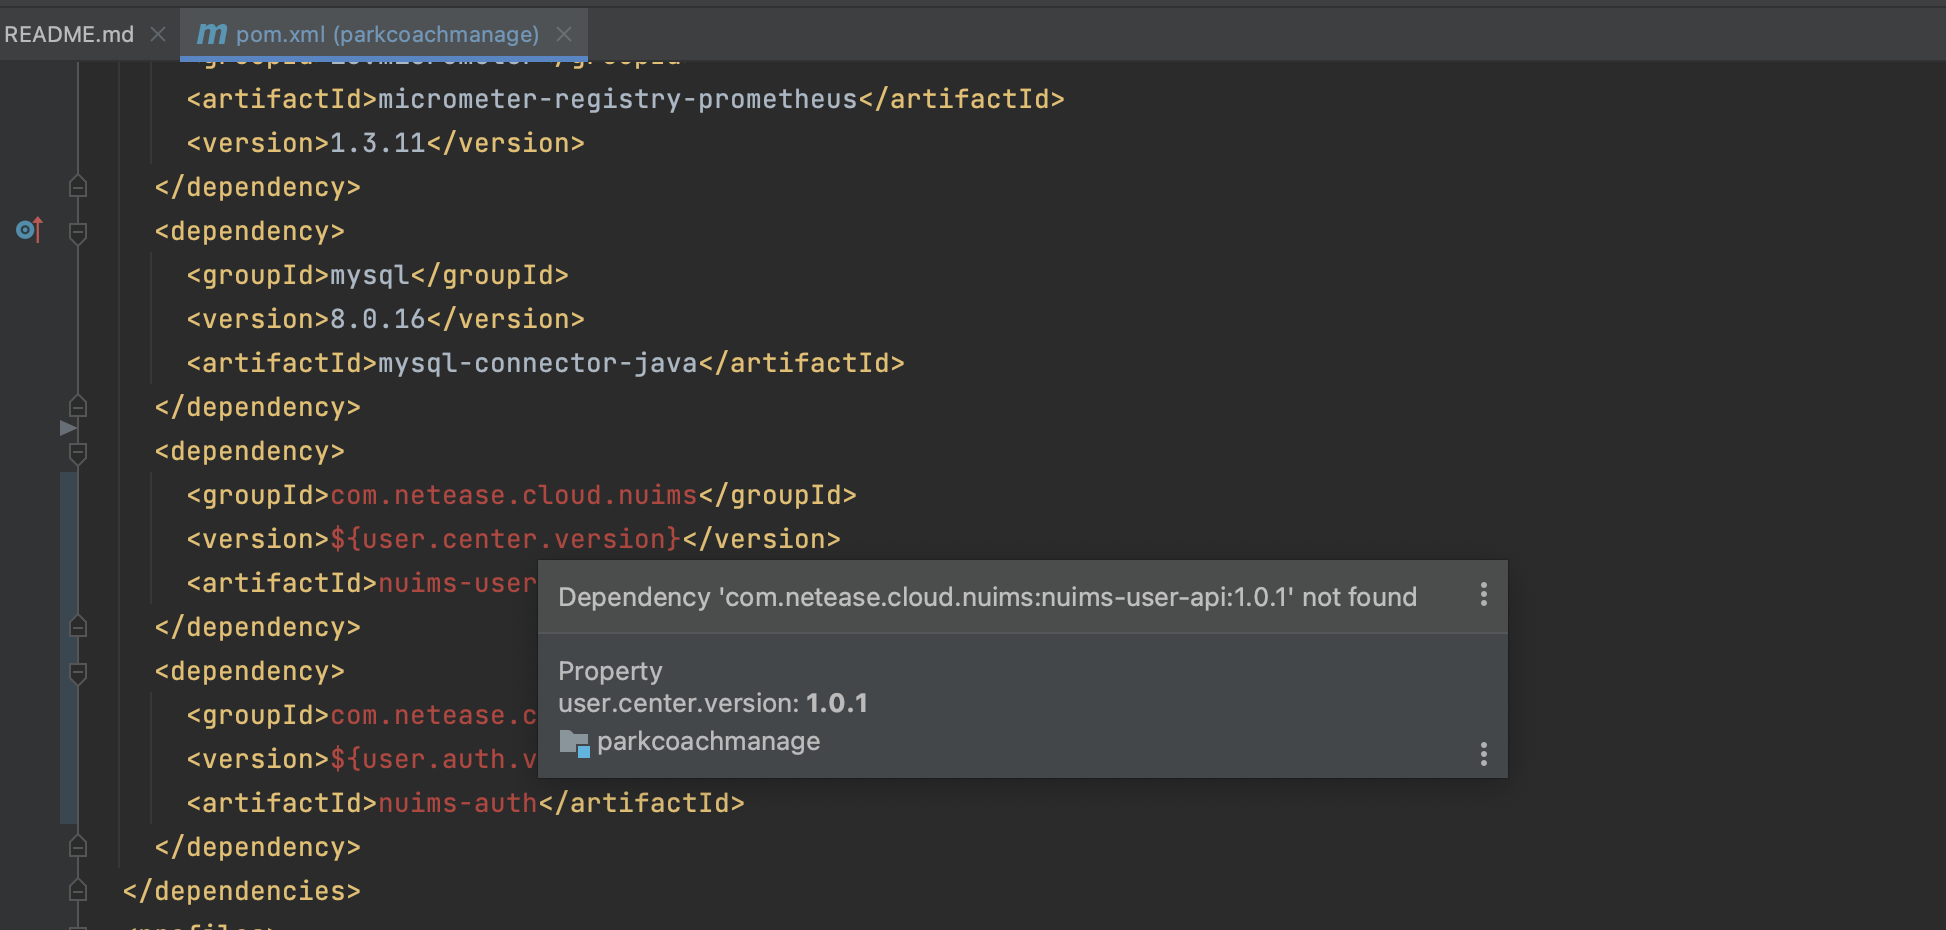Open more options for the property popup
1946x930 pixels.
coord(1484,754)
